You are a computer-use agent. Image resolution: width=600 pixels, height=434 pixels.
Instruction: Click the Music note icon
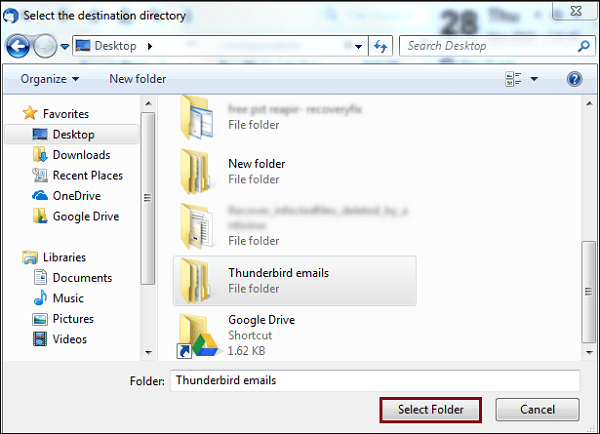tap(40, 298)
